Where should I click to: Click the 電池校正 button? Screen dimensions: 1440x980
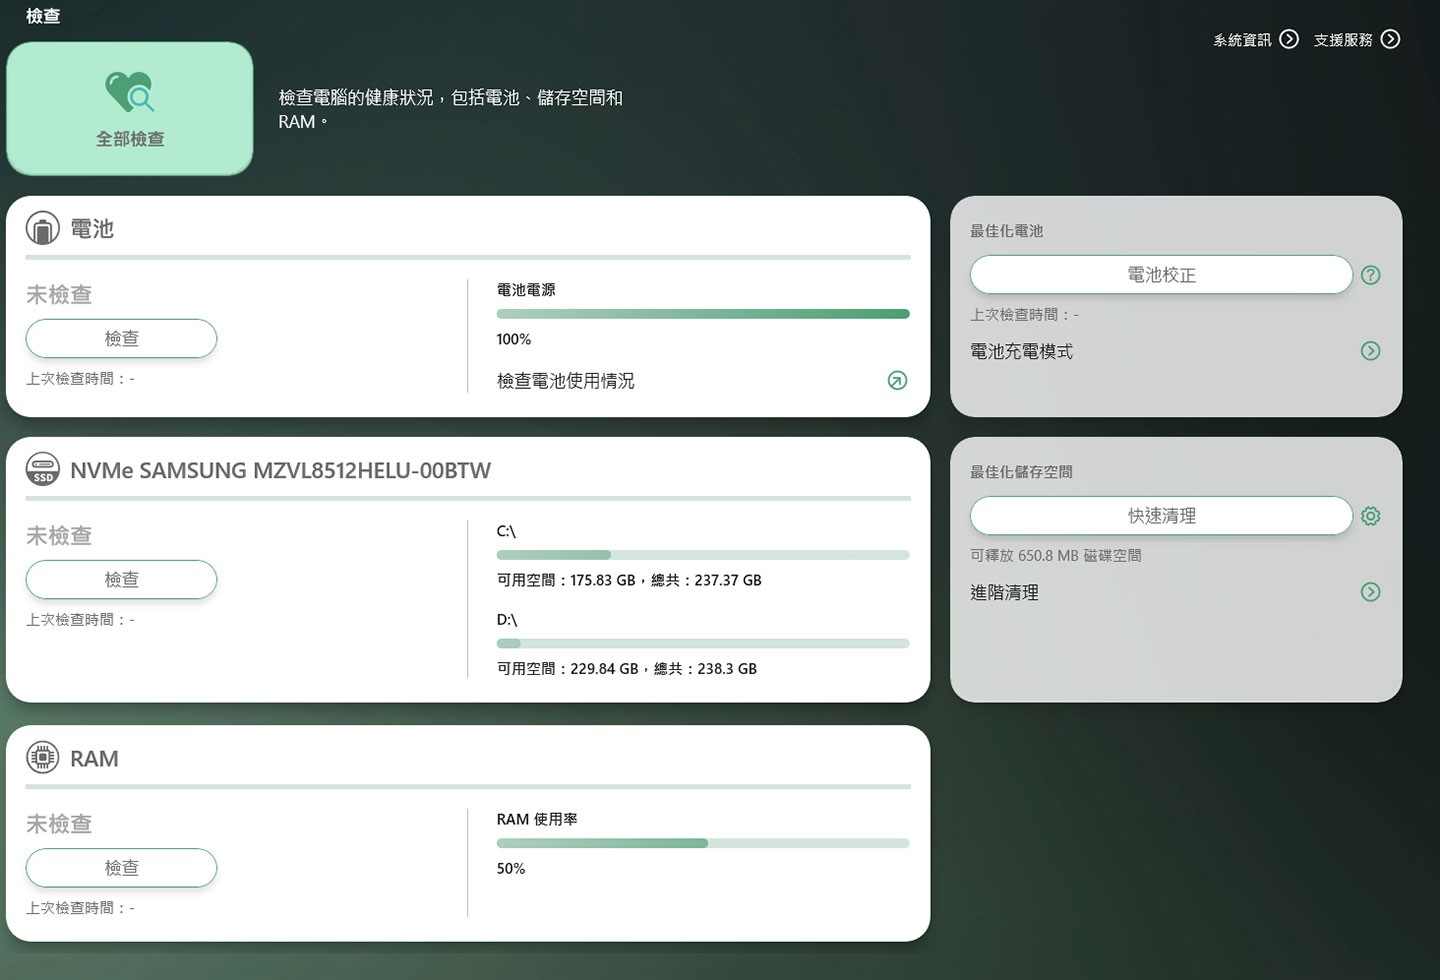(x=1161, y=274)
